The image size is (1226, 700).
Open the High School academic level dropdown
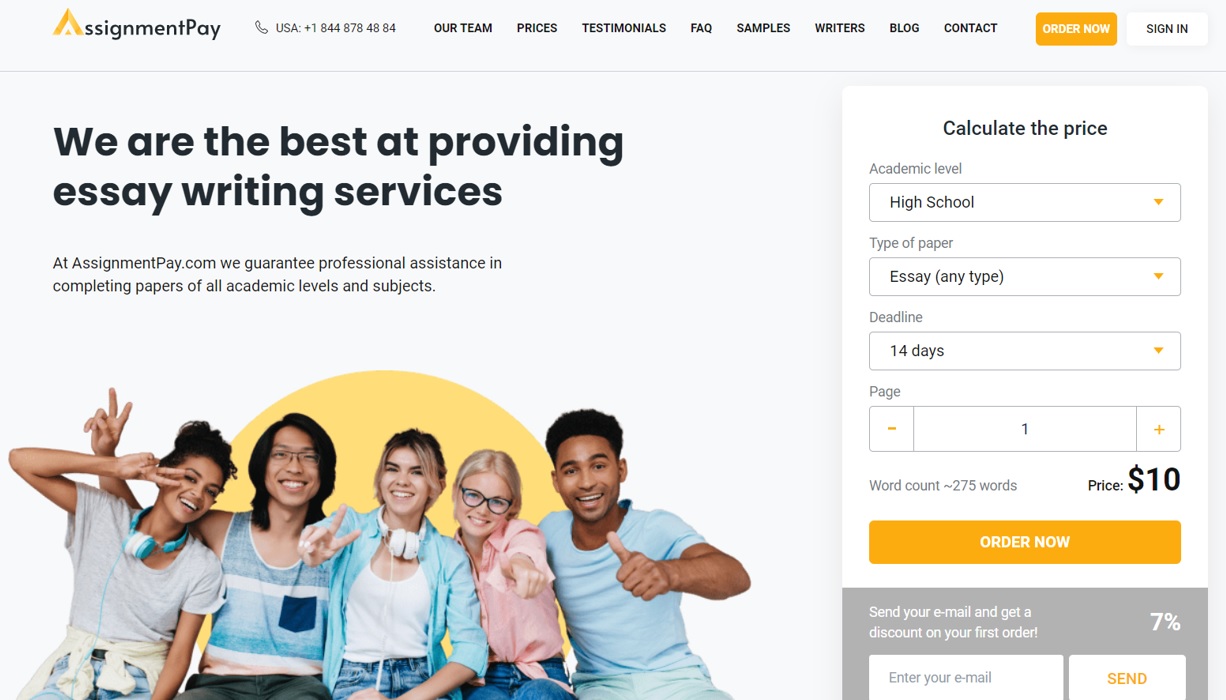click(1025, 202)
